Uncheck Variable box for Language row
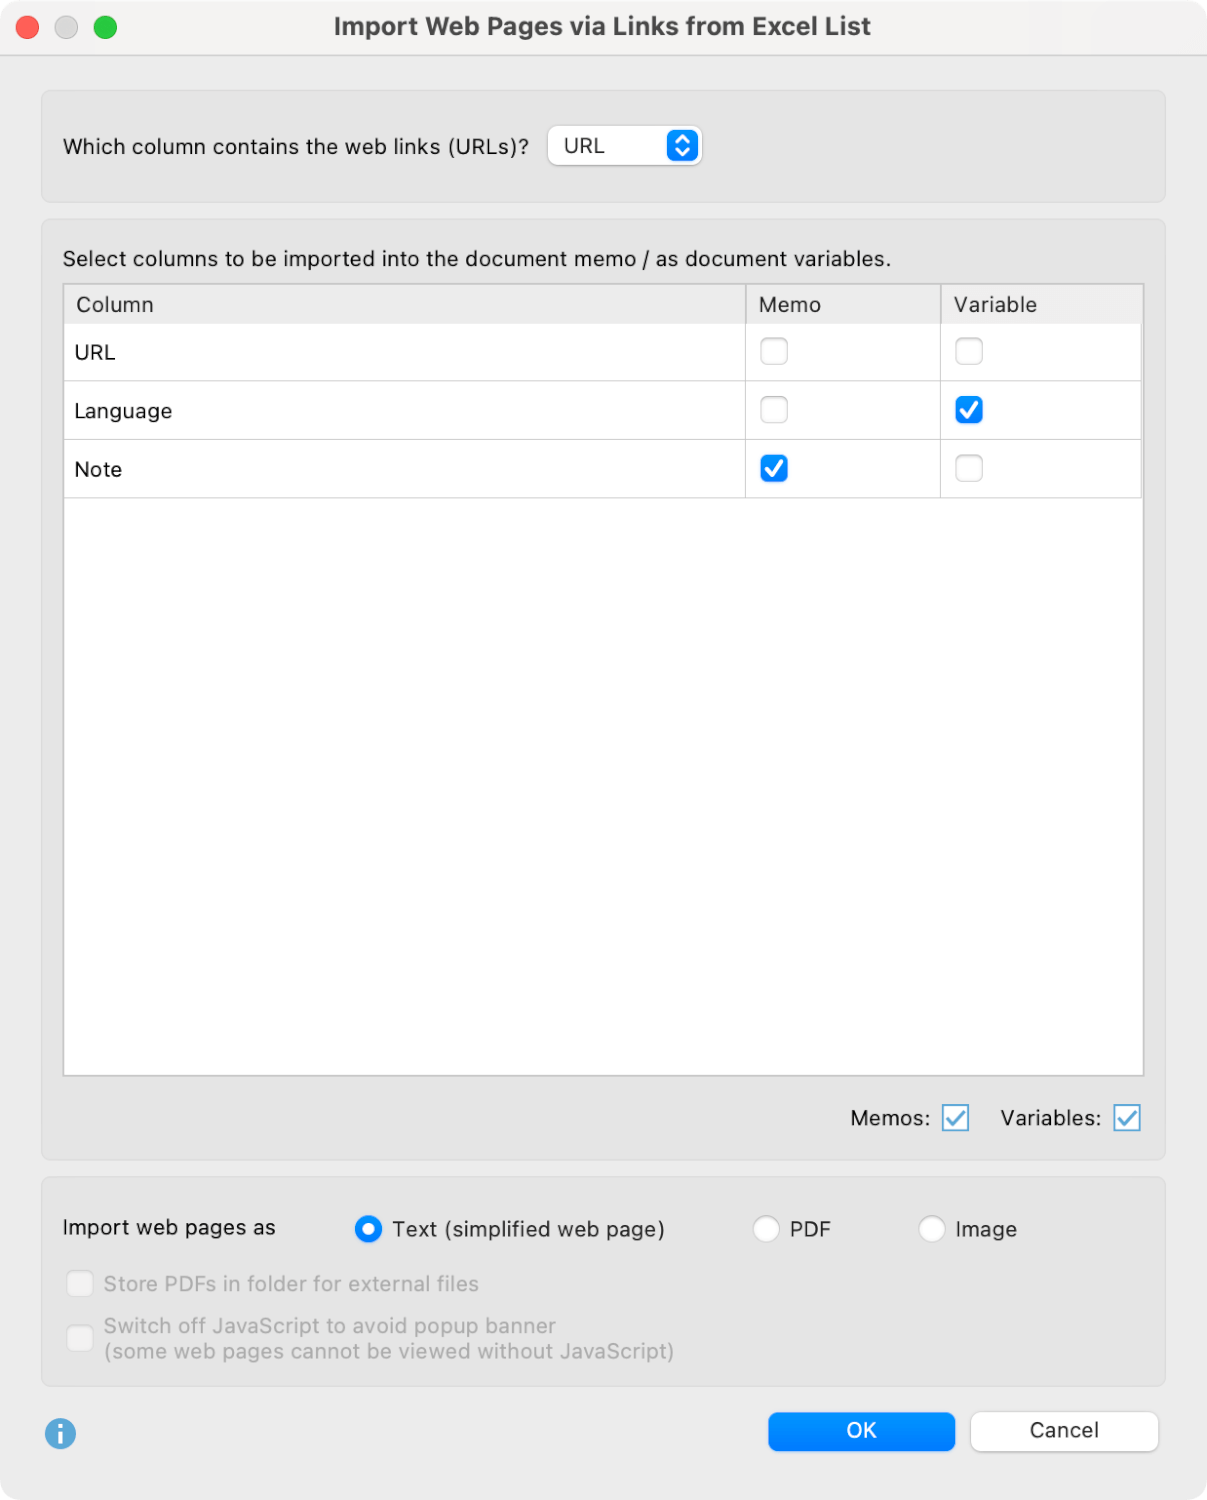Image resolution: width=1207 pixels, height=1500 pixels. [x=969, y=410]
